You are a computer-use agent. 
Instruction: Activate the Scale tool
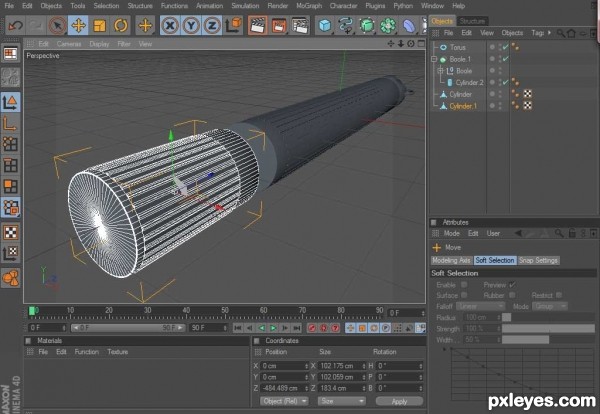coord(99,26)
